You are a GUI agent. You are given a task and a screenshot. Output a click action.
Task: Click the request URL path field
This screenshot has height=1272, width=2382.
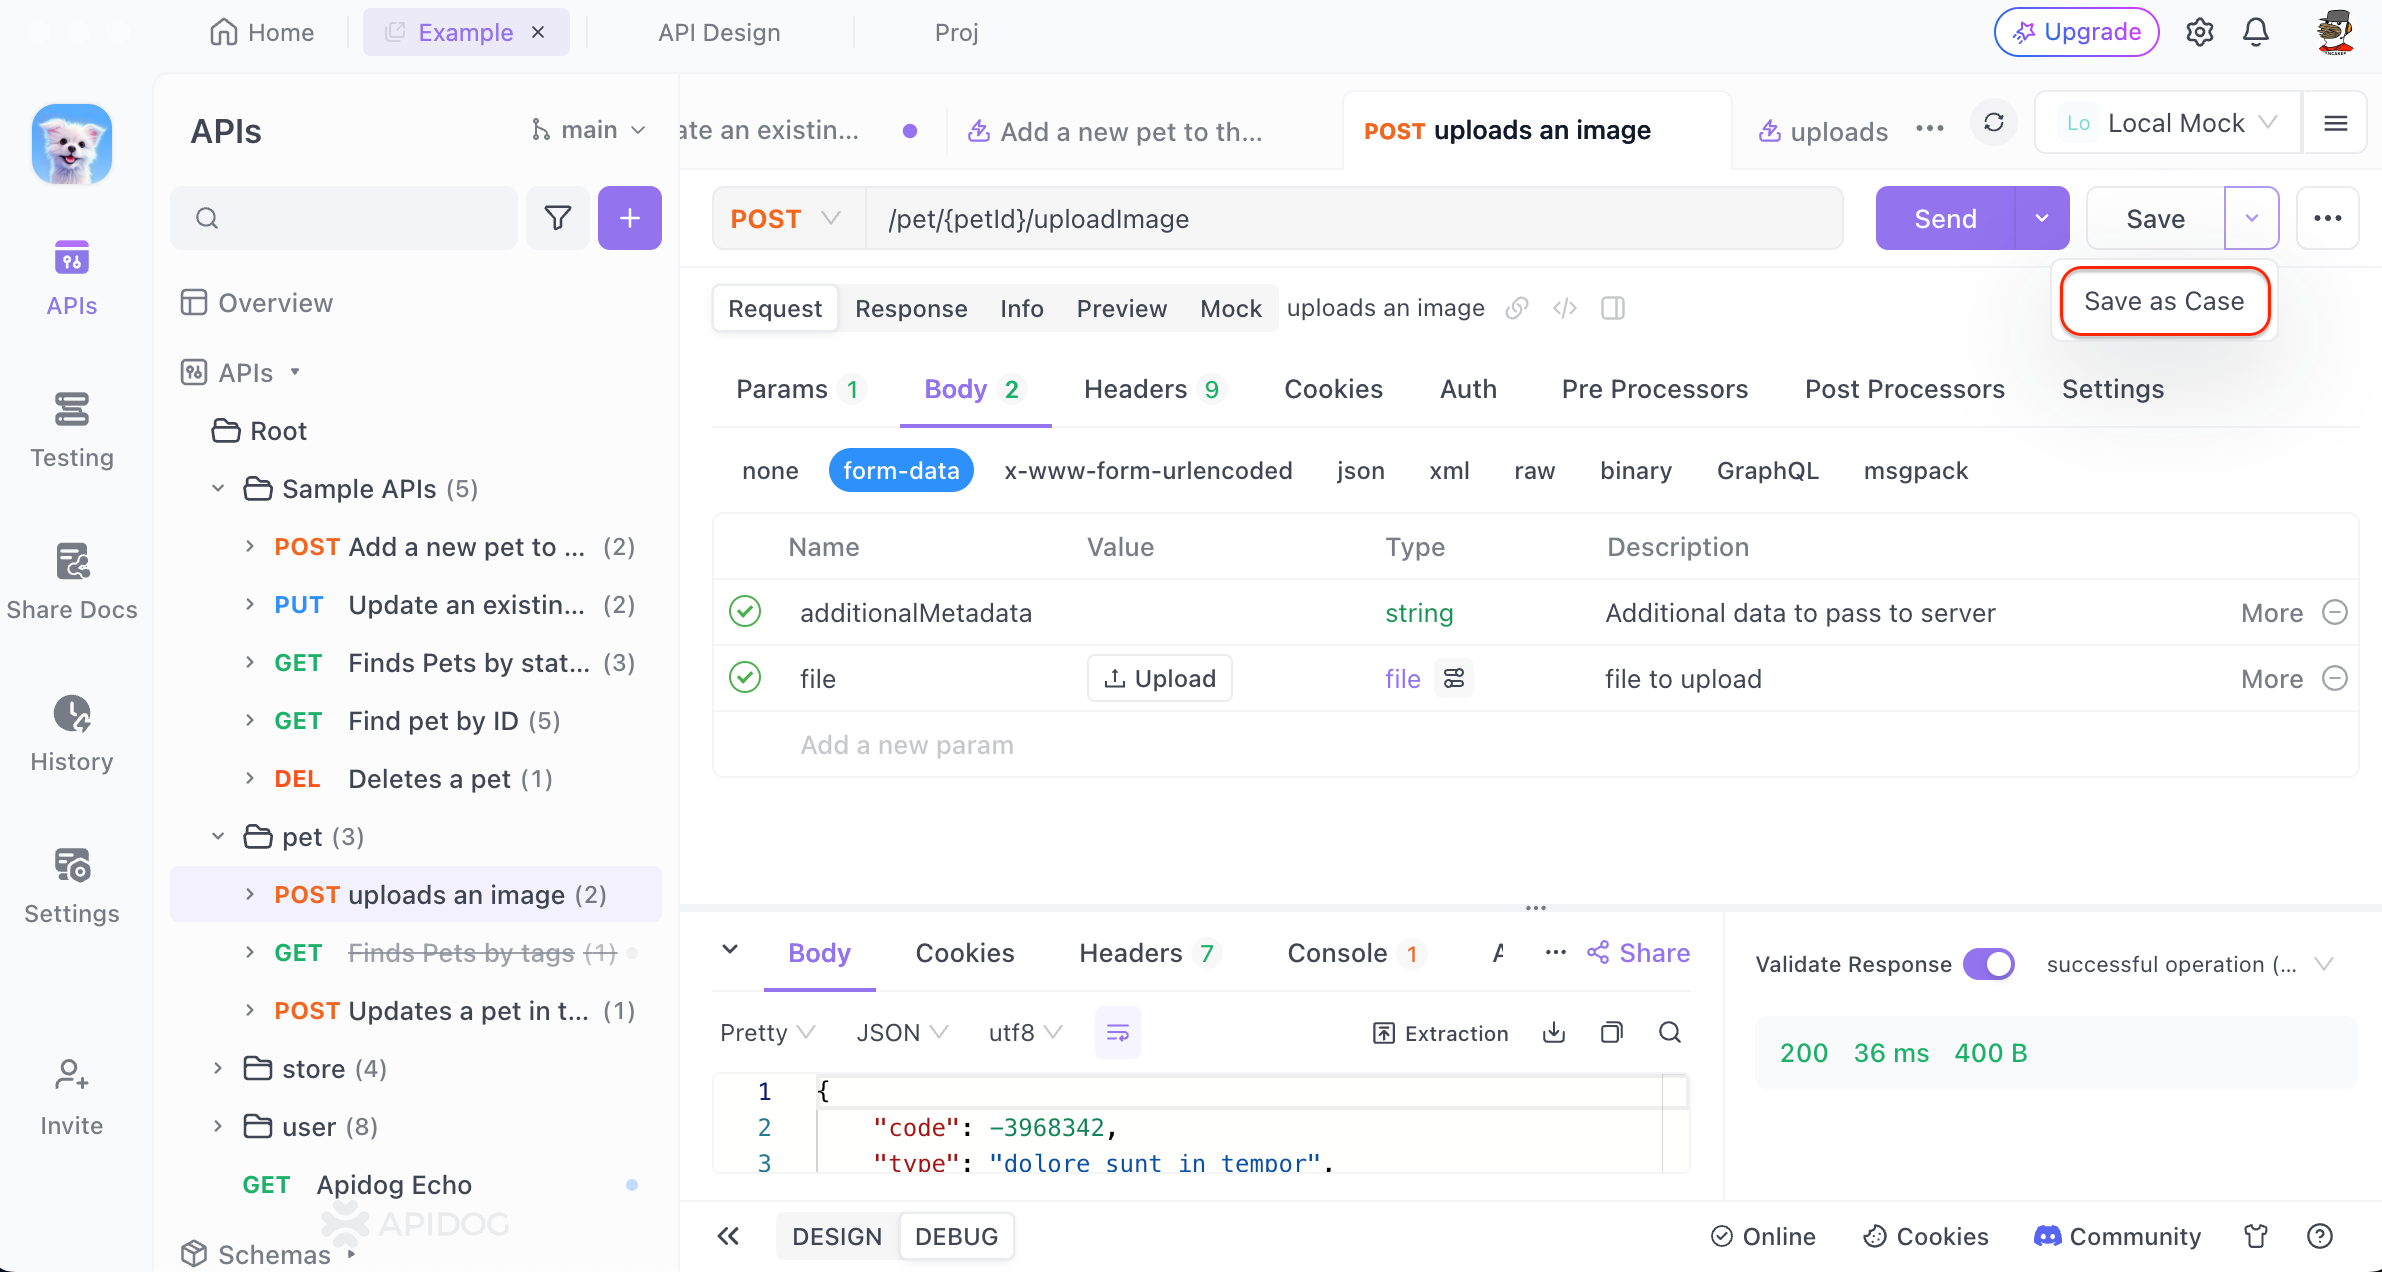[x=1354, y=219]
